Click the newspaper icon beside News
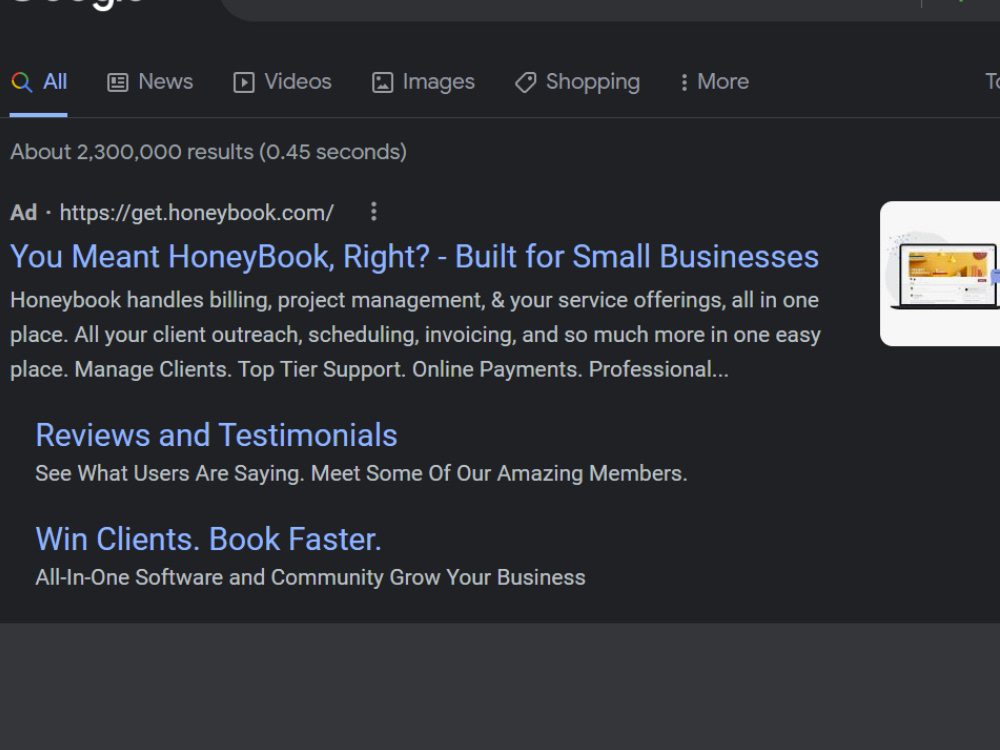This screenshot has height=750, width=1000. pyautogui.click(x=117, y=82)
